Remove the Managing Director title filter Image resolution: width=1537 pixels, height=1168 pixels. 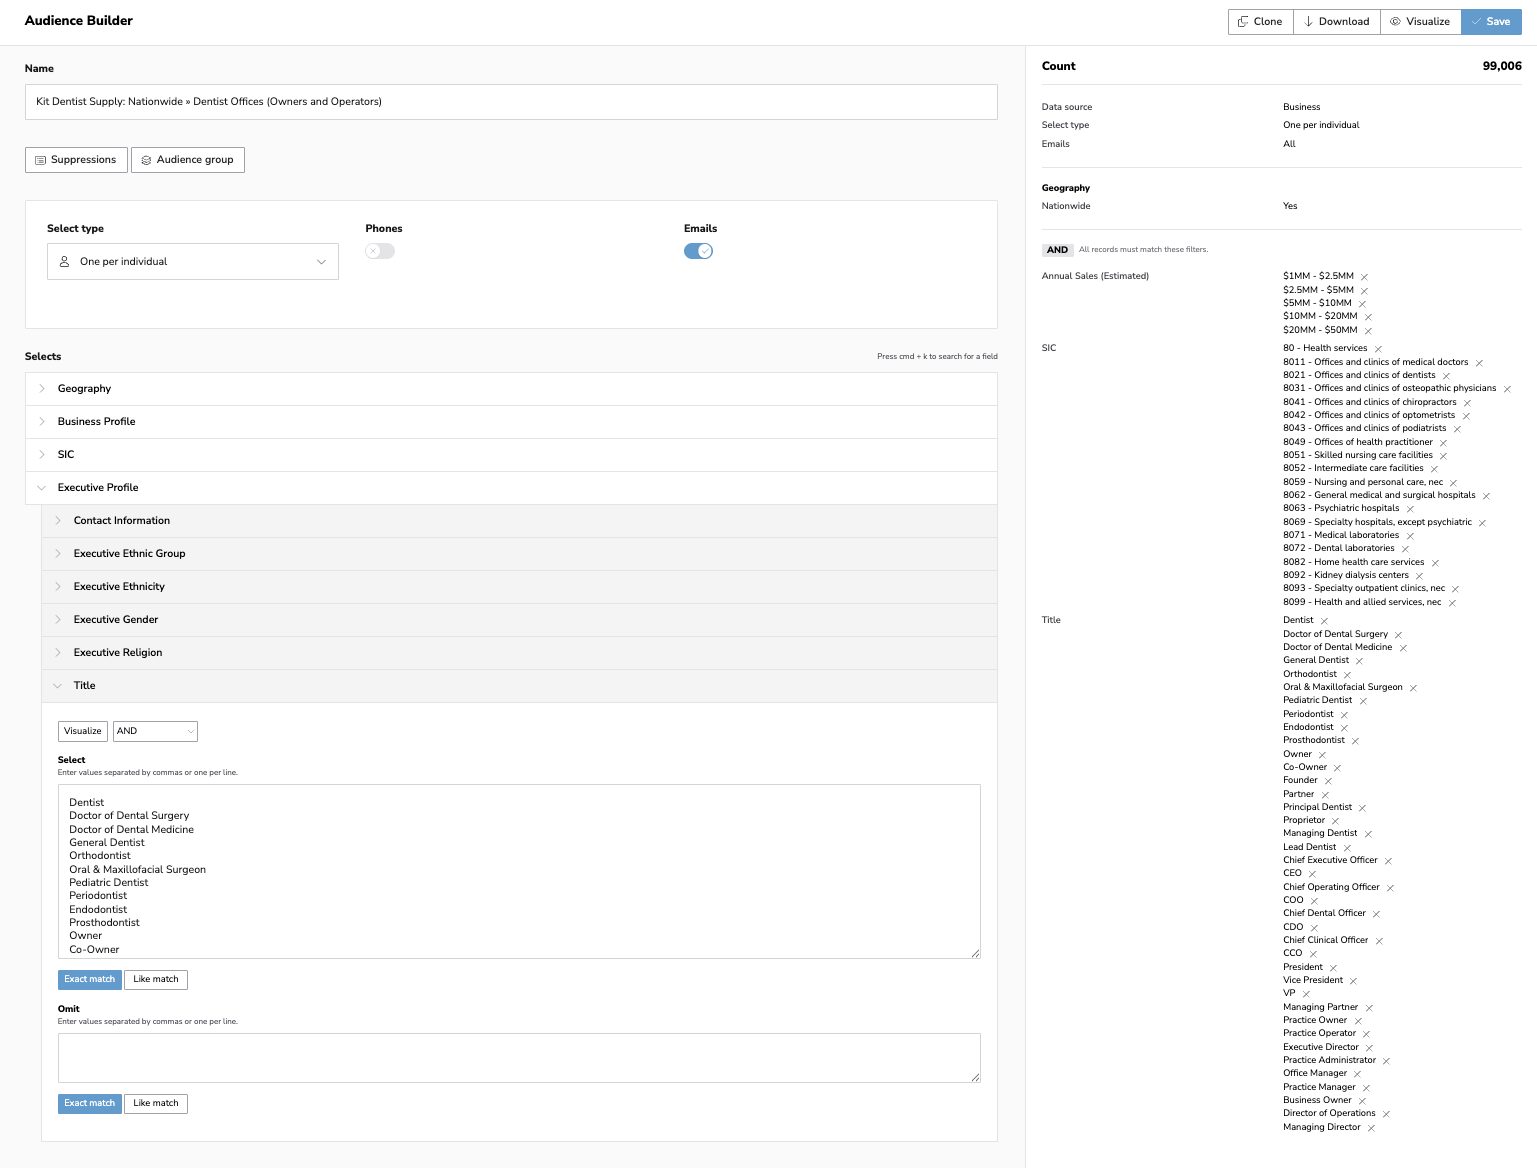point(1371,1128)
